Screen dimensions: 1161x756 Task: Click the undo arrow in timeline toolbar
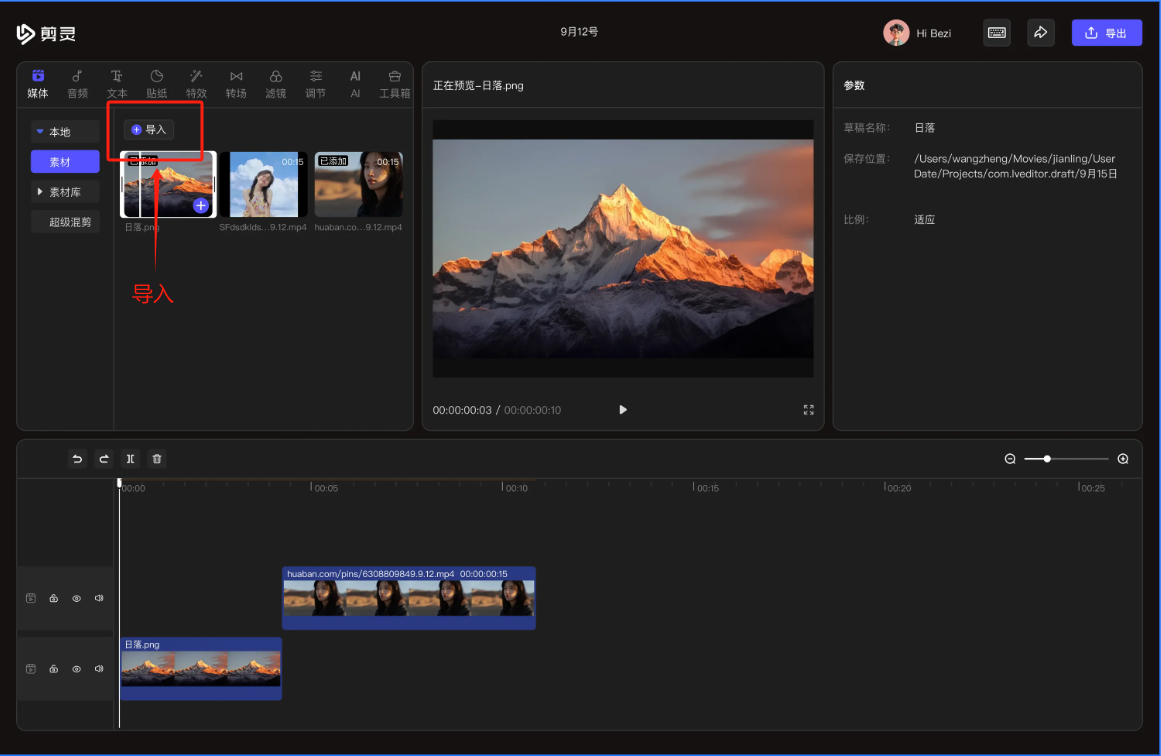coord(78,459)
